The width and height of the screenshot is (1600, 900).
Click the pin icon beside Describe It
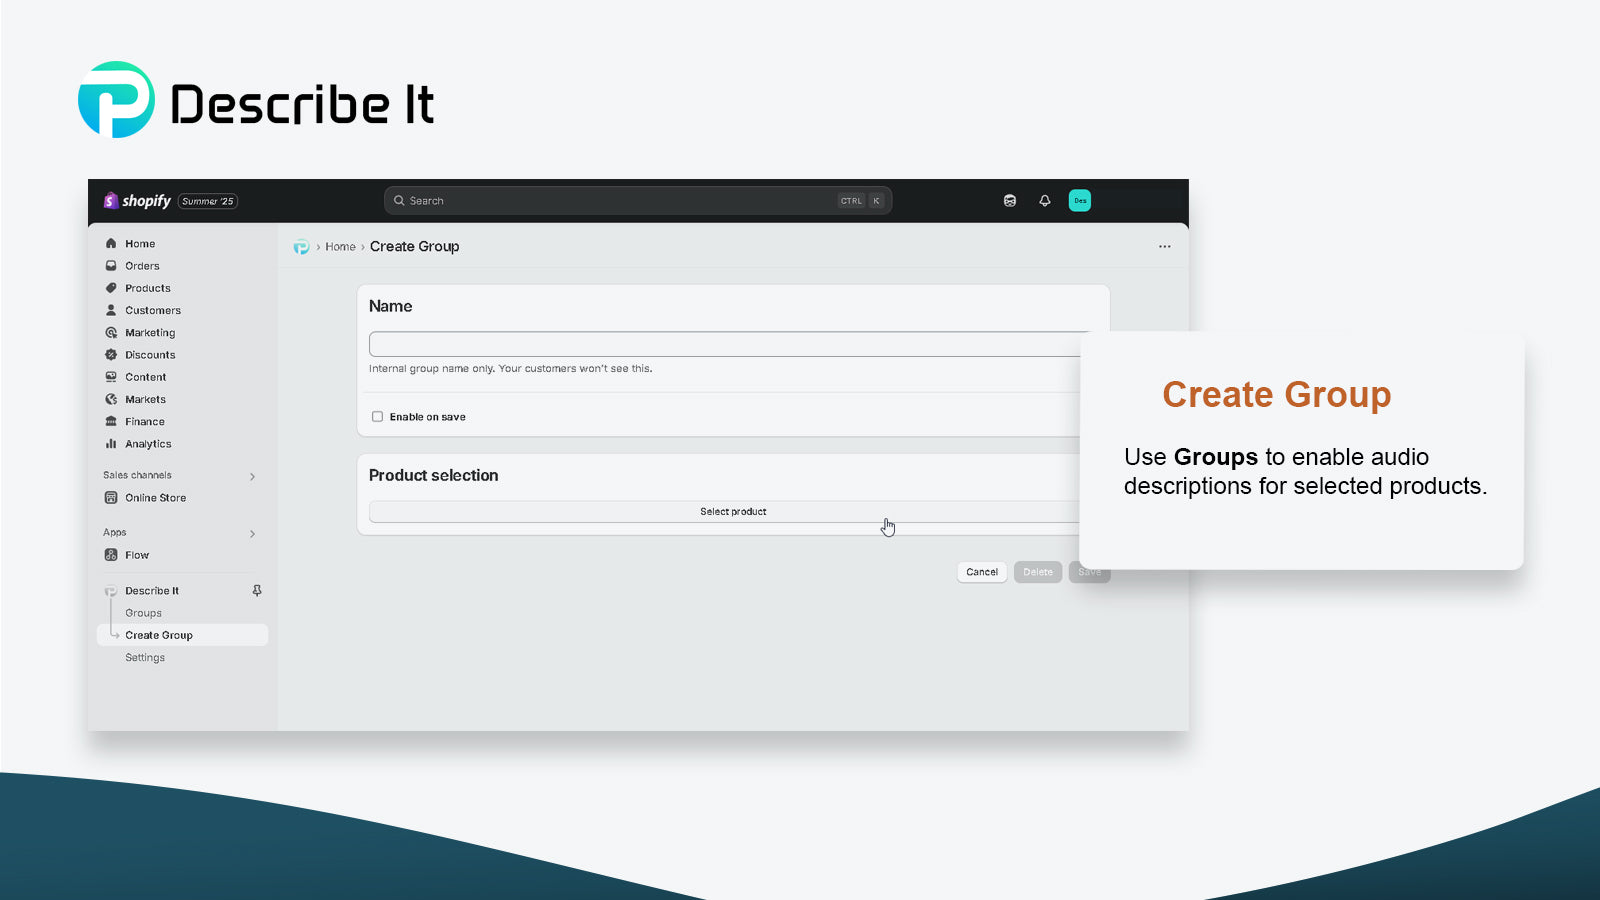(257, 591)
